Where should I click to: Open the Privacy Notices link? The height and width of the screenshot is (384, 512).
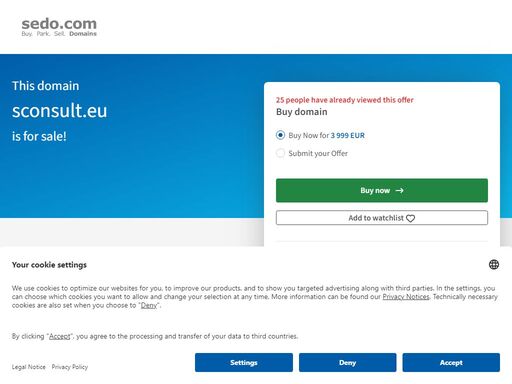406,297
